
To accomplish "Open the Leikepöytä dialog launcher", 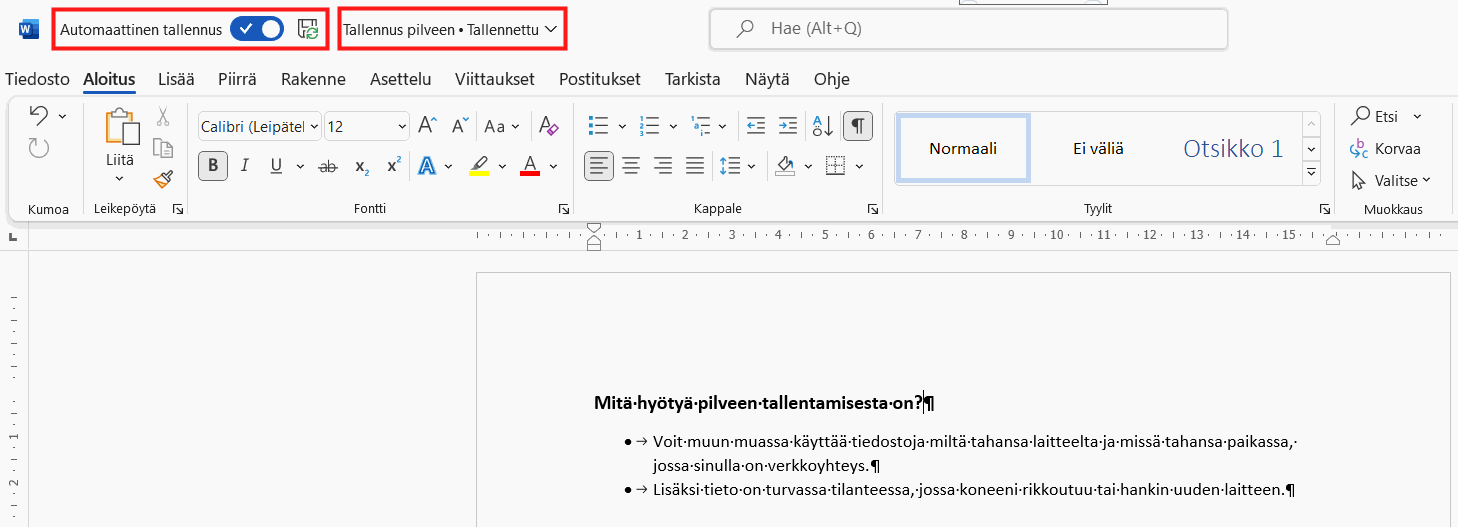I will [x=177, y=209].
